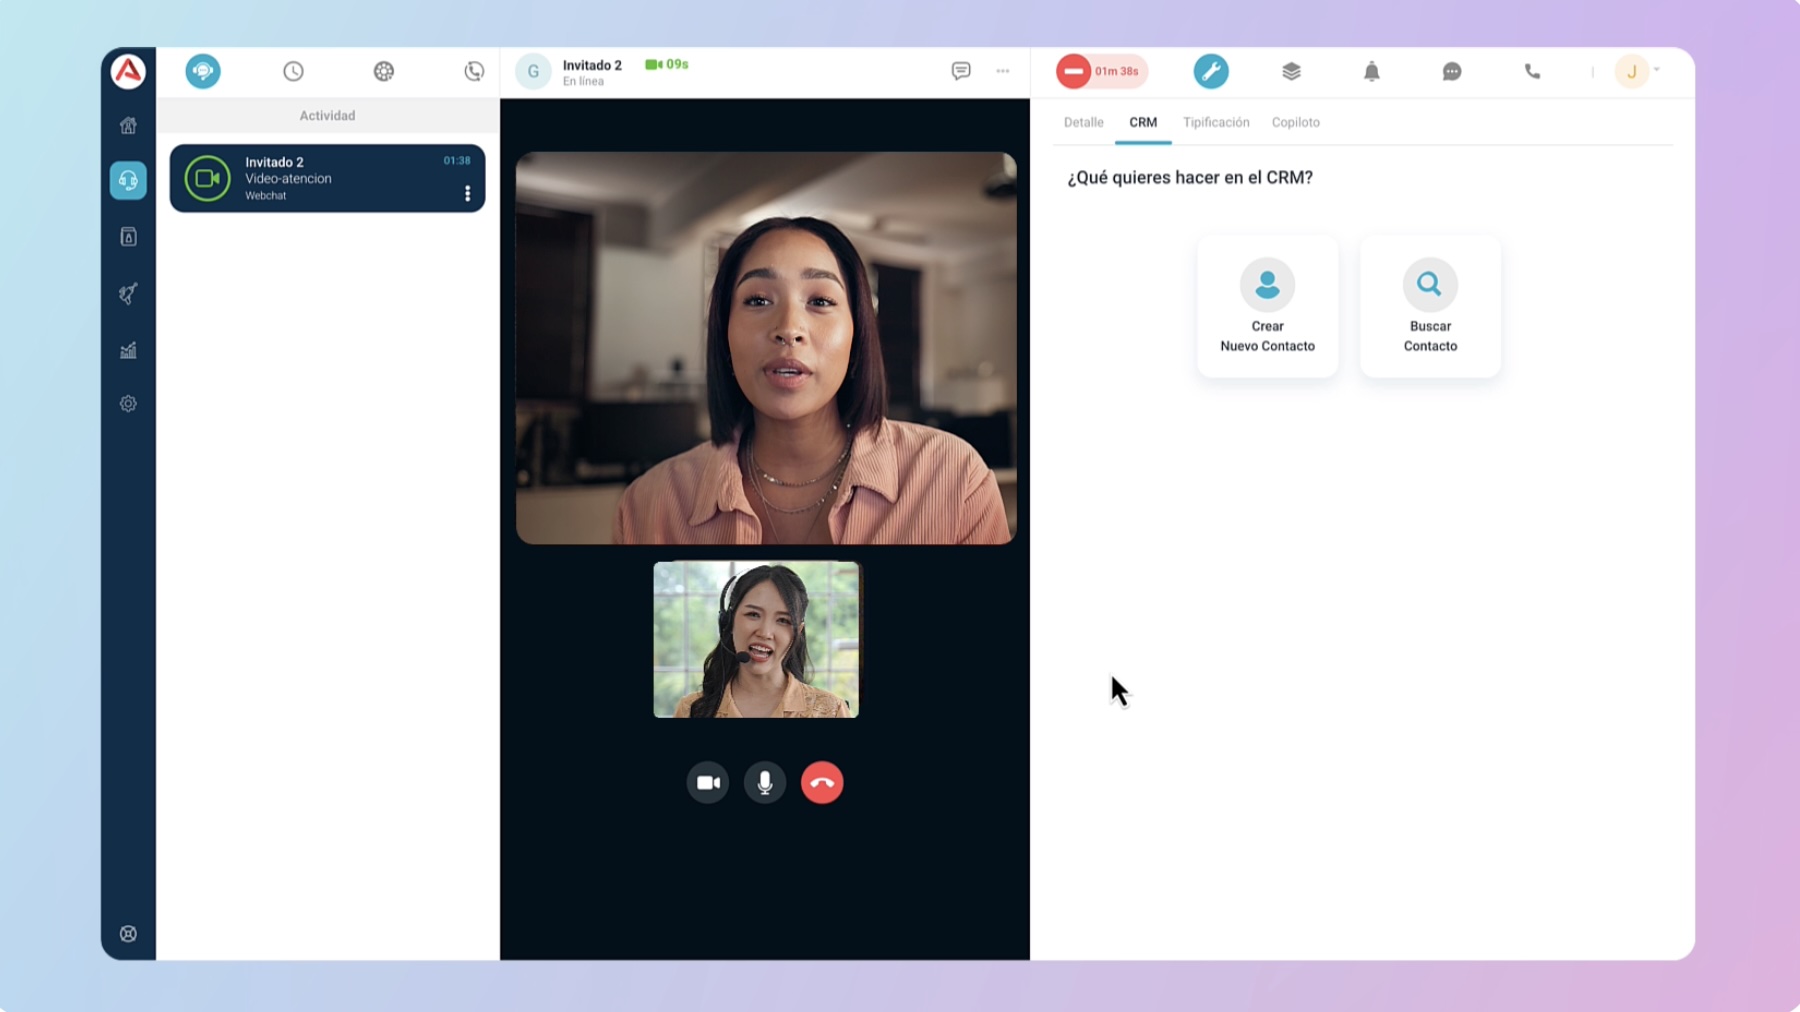Click the green 09s video timer
The image size is (1800, 1012).
666,64
